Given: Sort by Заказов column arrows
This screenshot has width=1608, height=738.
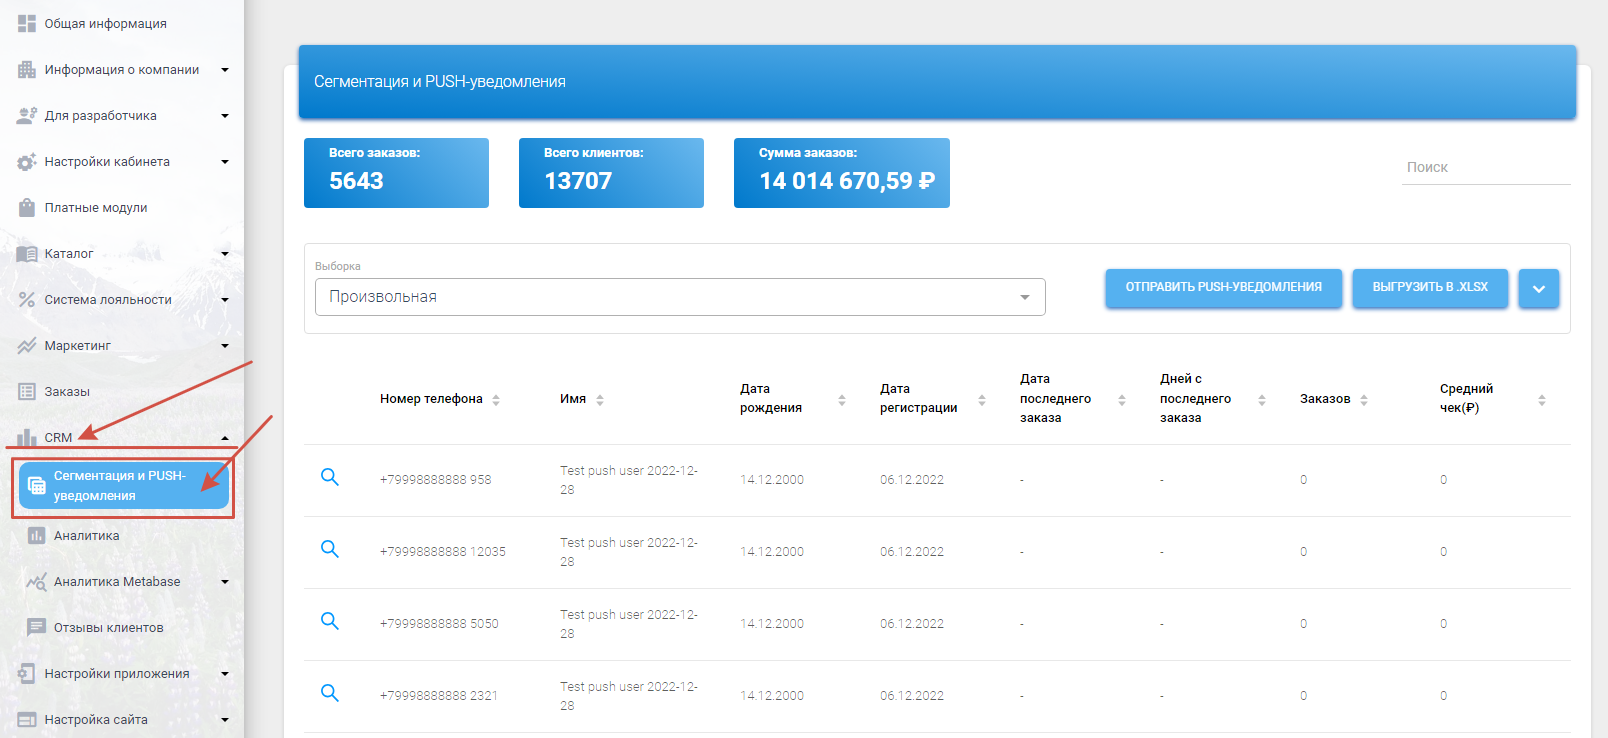Looking at the screenshot, I should [1364, 400].
